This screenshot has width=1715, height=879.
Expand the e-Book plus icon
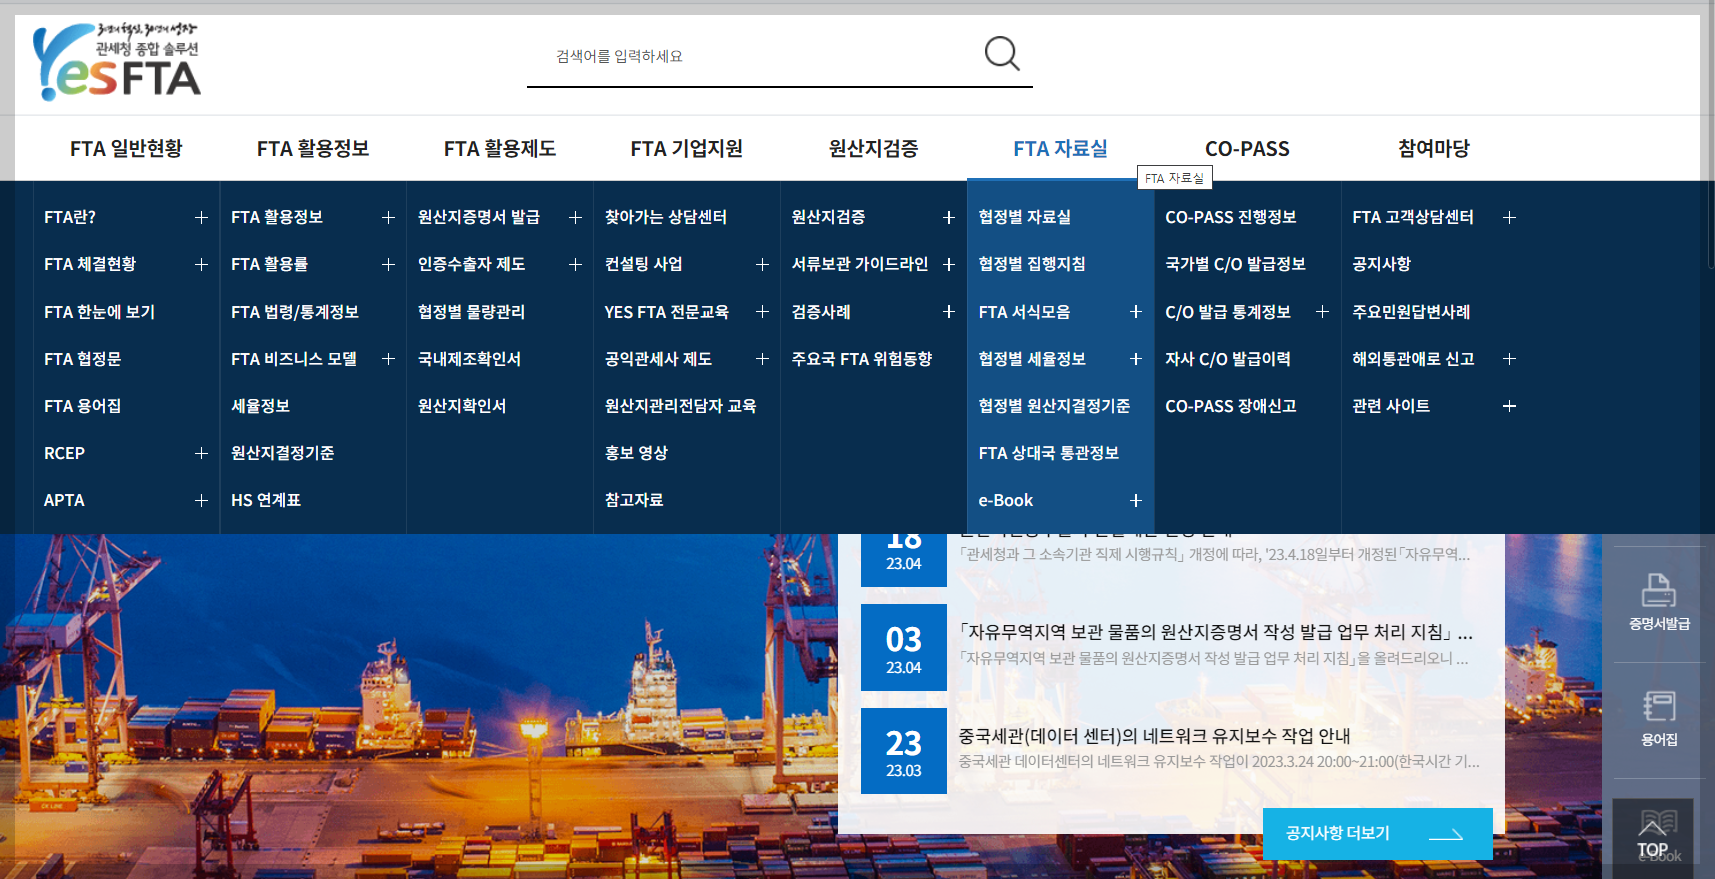pos(1135,500)
